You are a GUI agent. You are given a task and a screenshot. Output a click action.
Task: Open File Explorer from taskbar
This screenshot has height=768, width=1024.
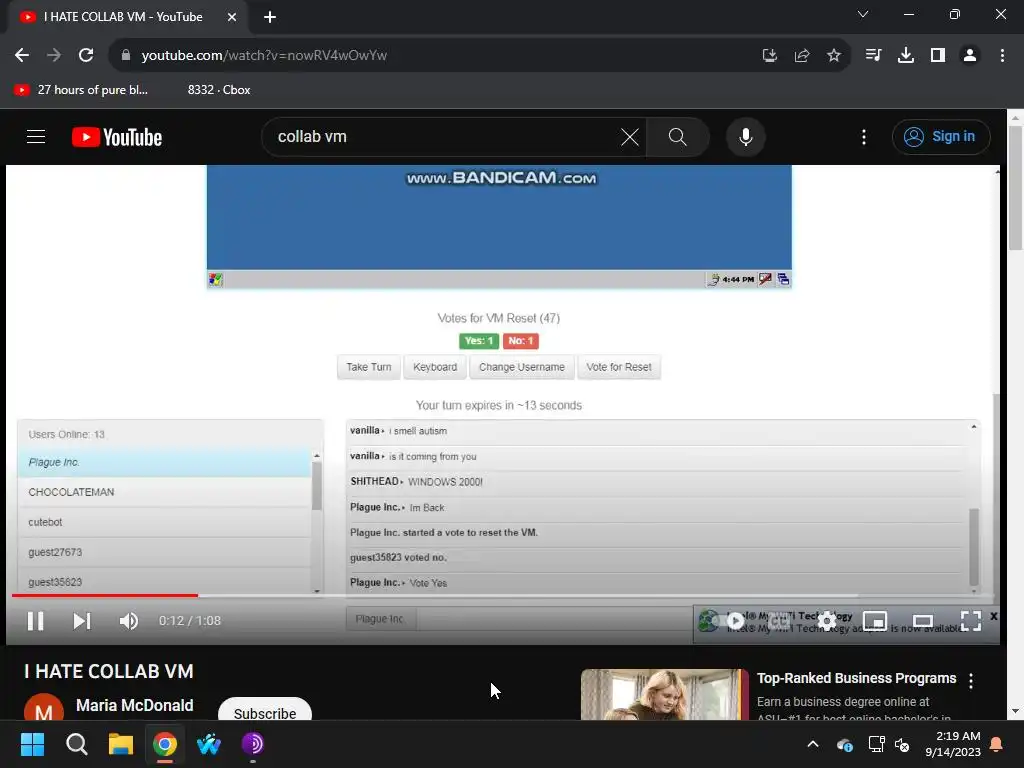[x=121, y=744]
